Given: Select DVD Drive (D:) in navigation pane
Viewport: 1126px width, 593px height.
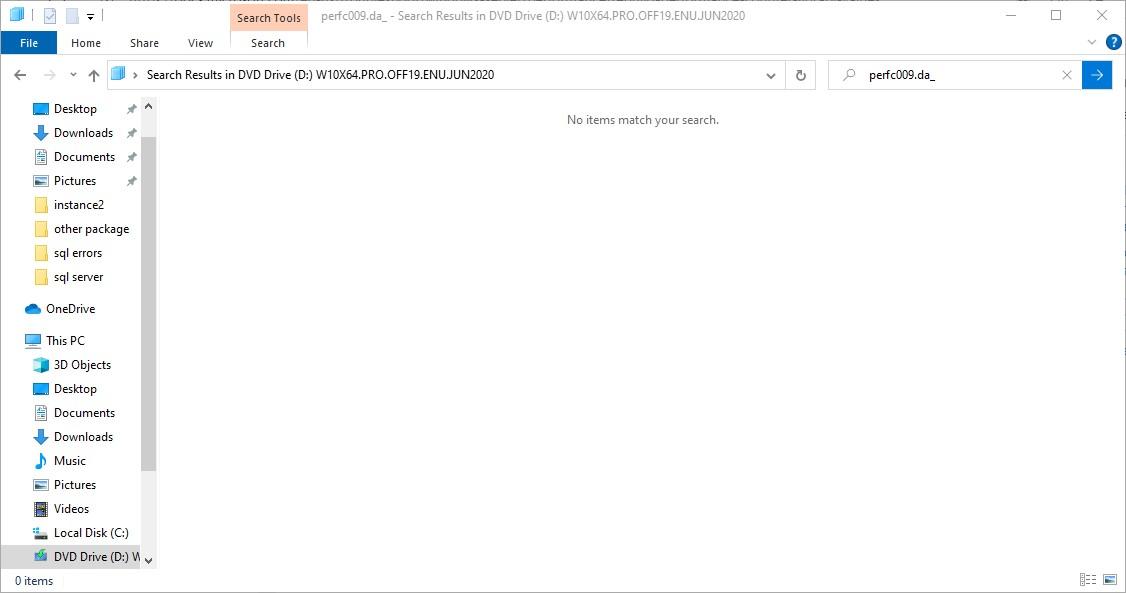Looking at the screenshot, I should [72, 556].
